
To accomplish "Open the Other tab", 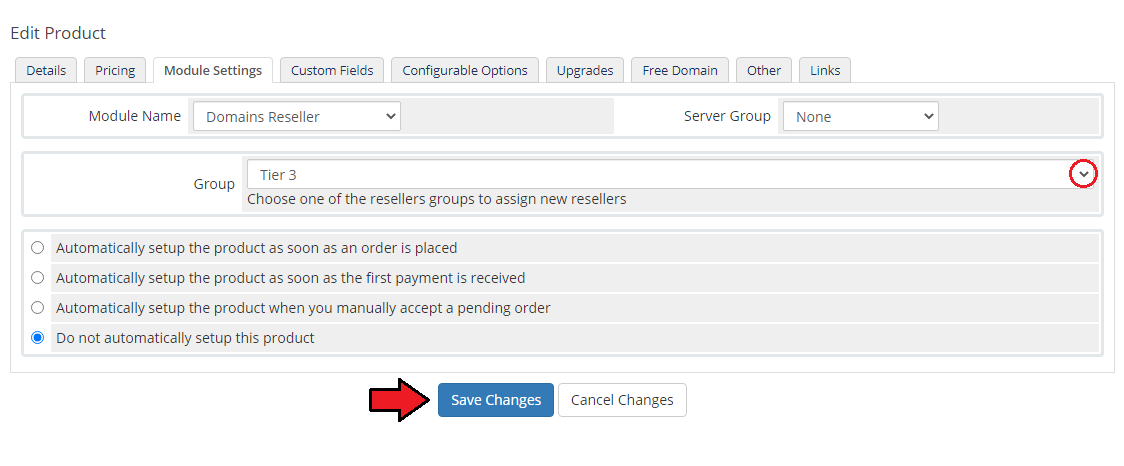I will pyautogui.click(x=764, y=70).
